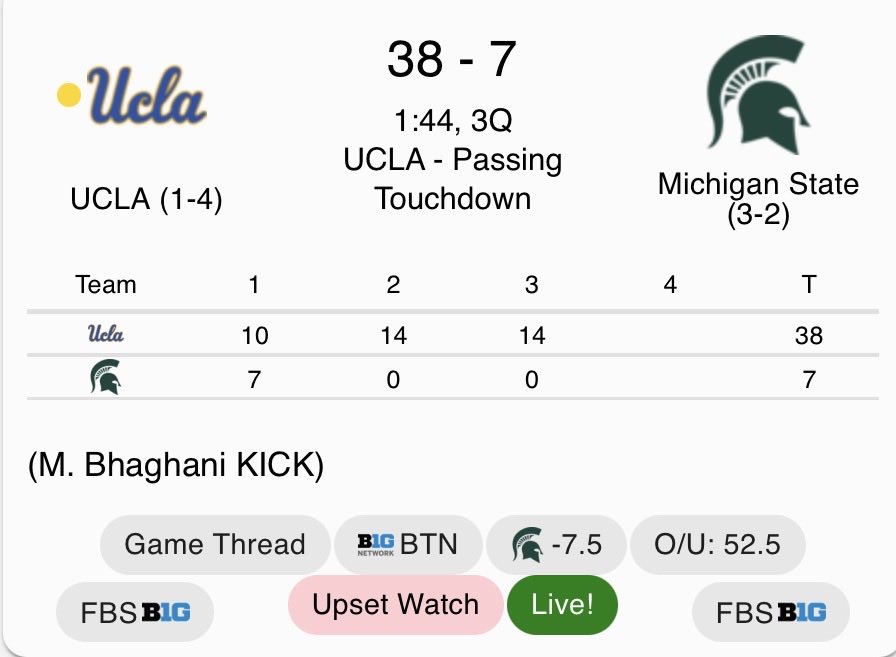
Task: Click the left FBS Big Ten badge
Action: [x=135, y=612]
